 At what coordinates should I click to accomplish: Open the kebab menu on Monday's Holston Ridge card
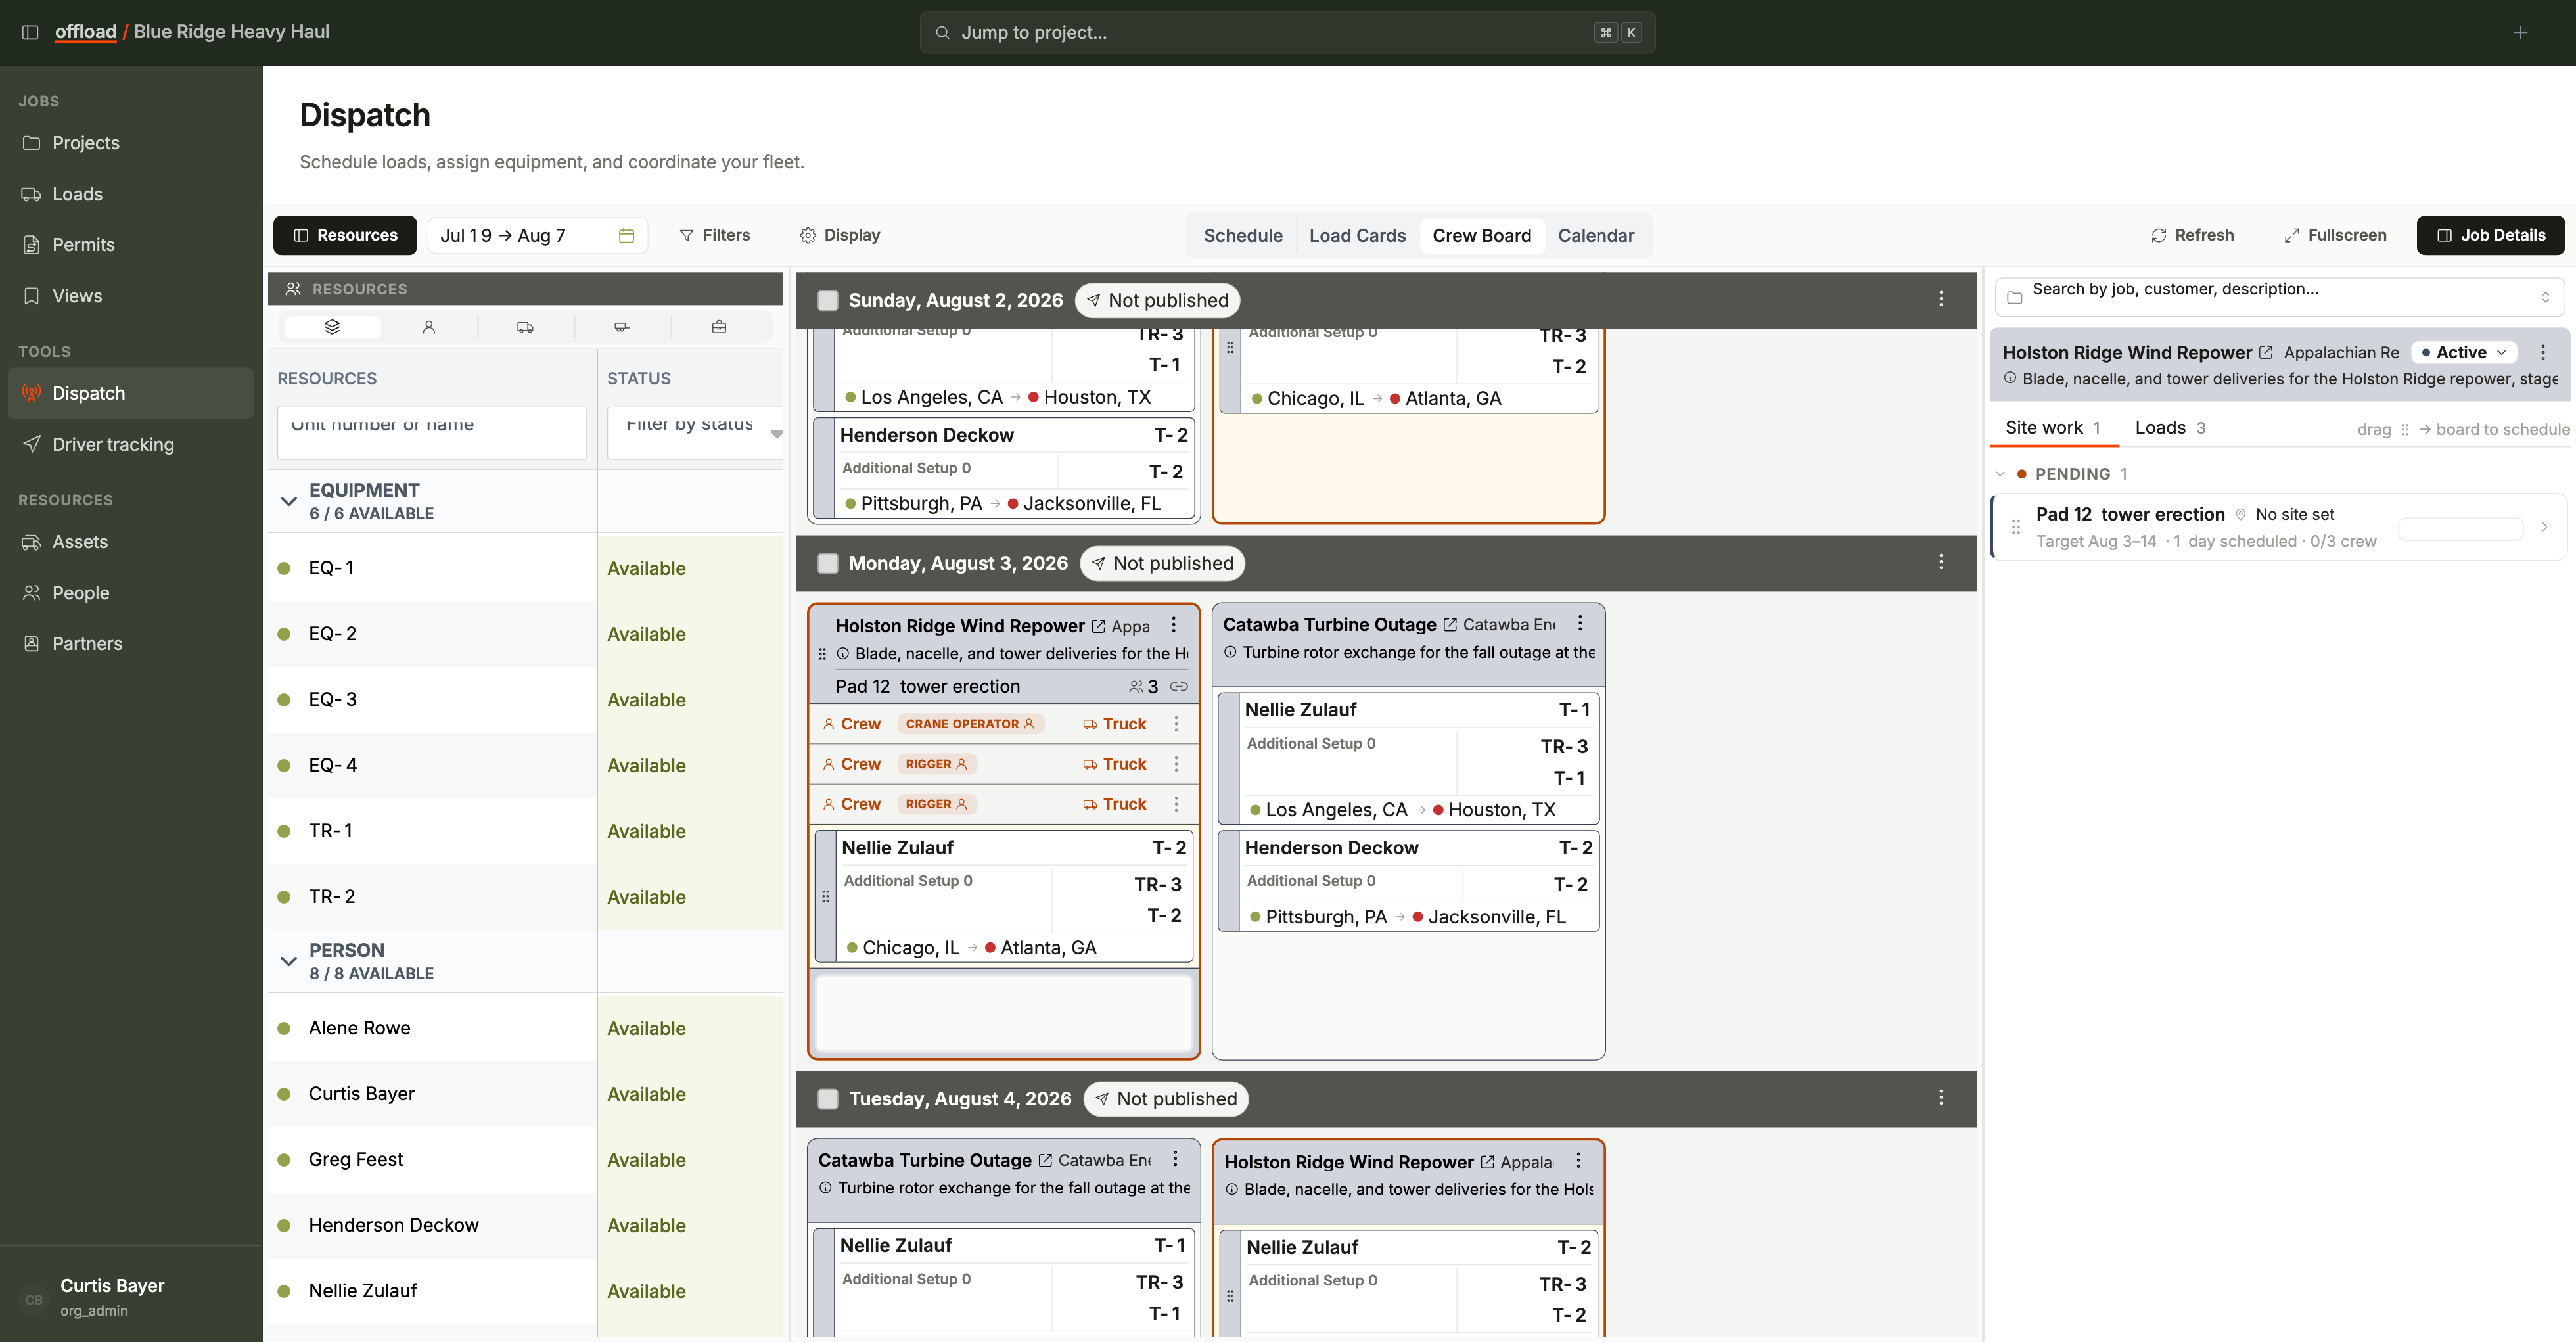tap(1174, 625)
